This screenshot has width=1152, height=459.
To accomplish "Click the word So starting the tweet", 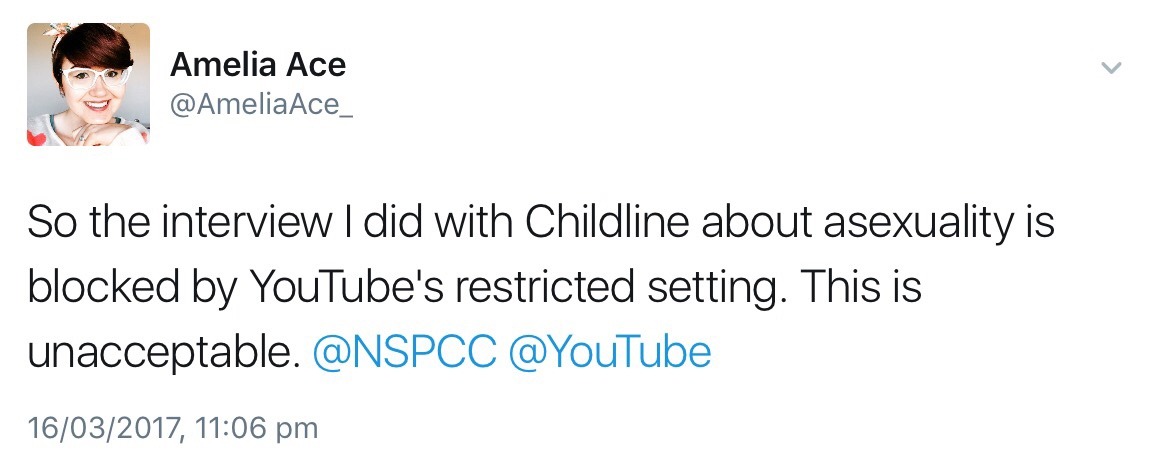I will click(50, 222).
